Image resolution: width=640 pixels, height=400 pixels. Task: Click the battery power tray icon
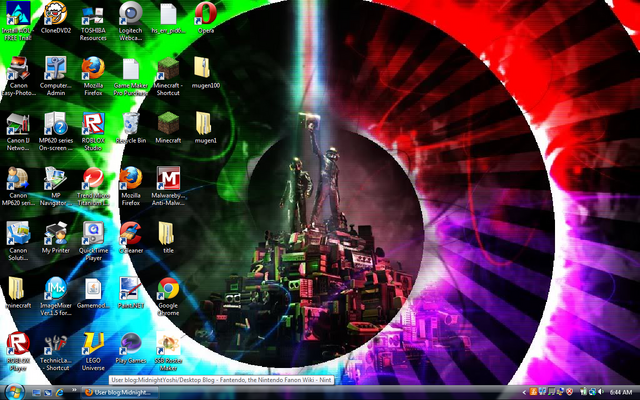click(584, 391)
